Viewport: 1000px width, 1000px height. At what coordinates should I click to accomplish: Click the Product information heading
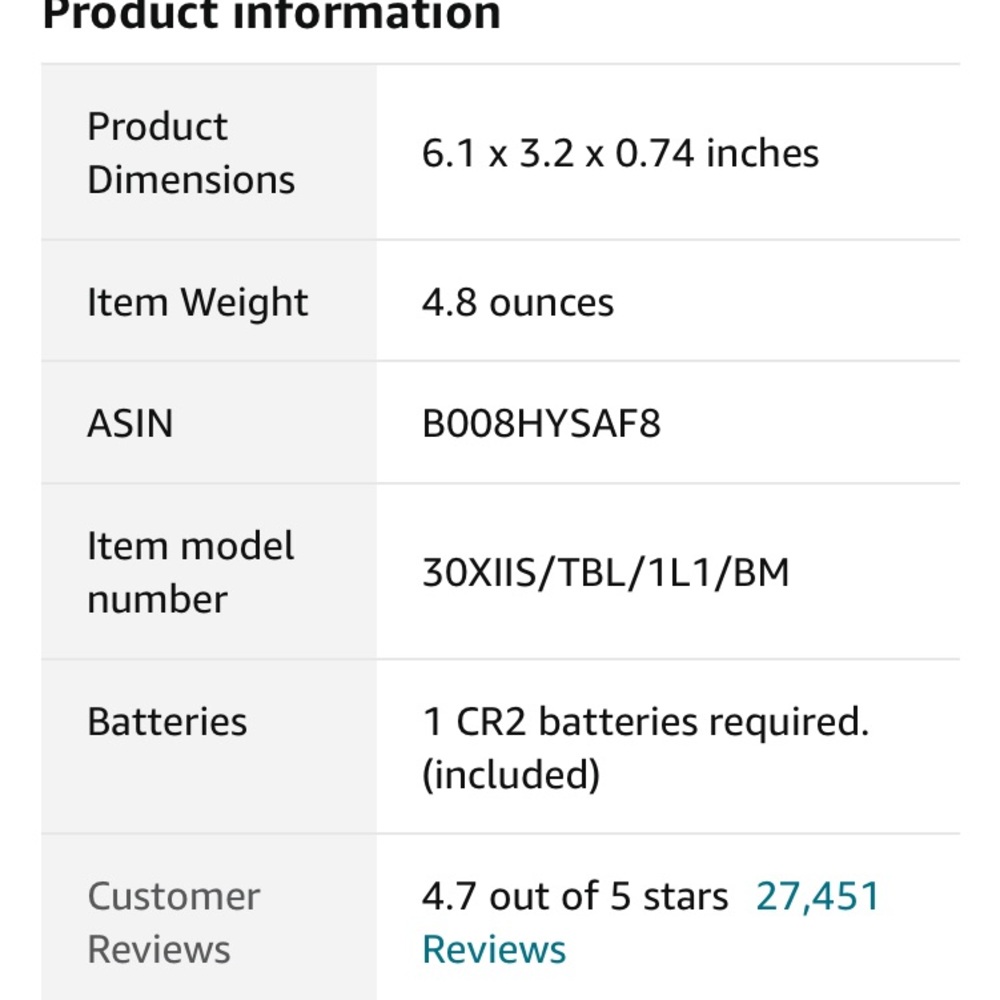[x=271, y=15]
